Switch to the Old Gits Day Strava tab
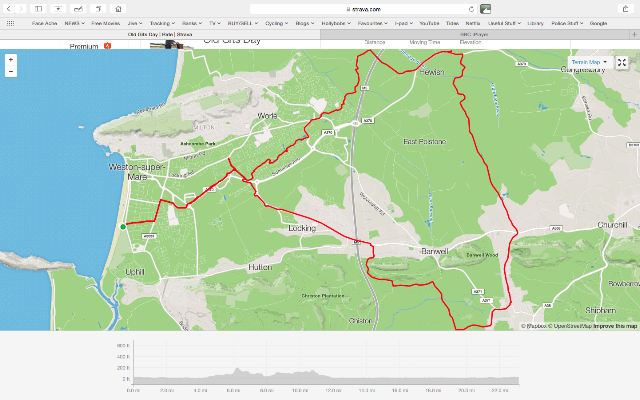Image resolution: width=640 pixels, height=400 pixels. [x=160, y=35]
